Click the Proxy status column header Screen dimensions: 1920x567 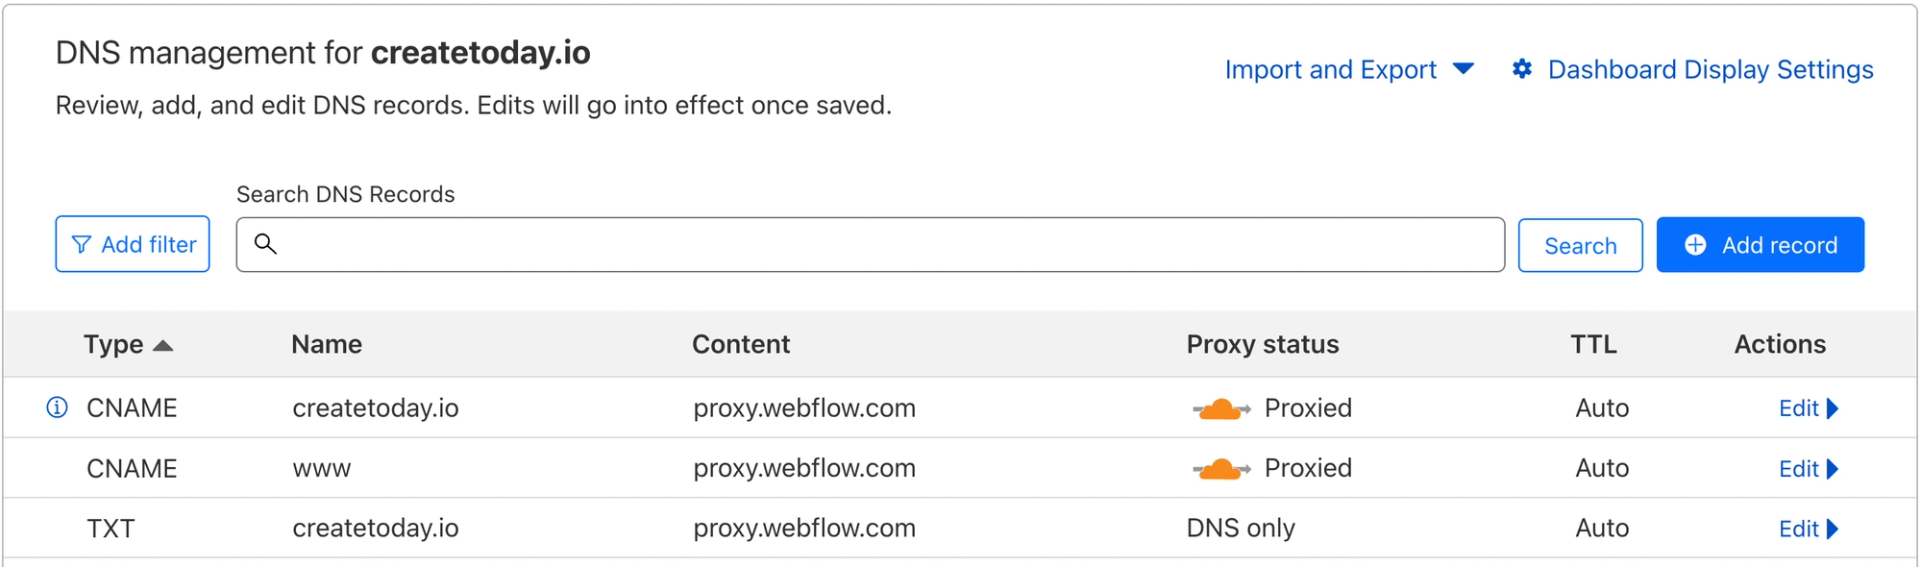point(1262,345)
